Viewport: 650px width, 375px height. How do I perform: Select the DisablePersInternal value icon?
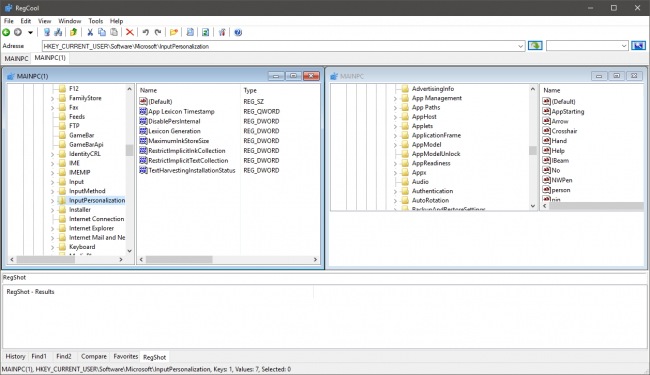pos(143,121)
